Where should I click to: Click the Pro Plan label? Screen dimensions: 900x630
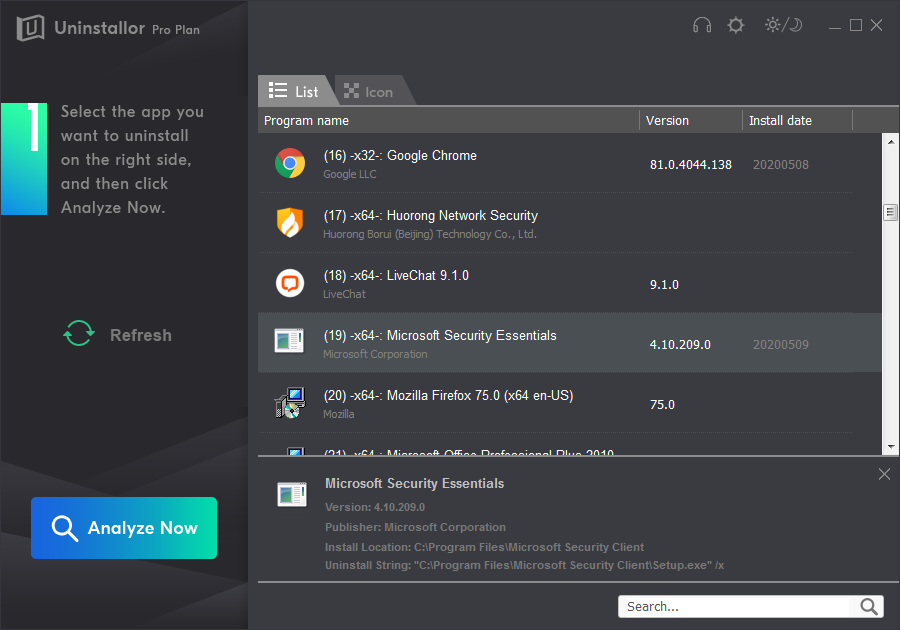(176, 30)
